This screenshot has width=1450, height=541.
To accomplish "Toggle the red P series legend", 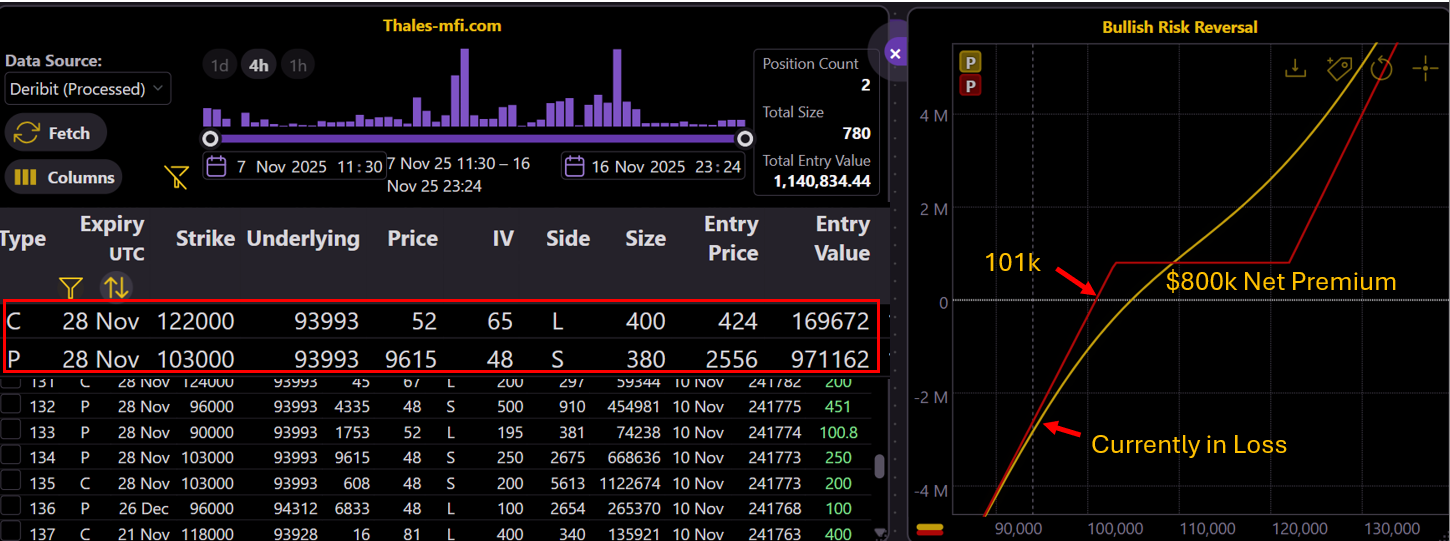I will [969, 86].
